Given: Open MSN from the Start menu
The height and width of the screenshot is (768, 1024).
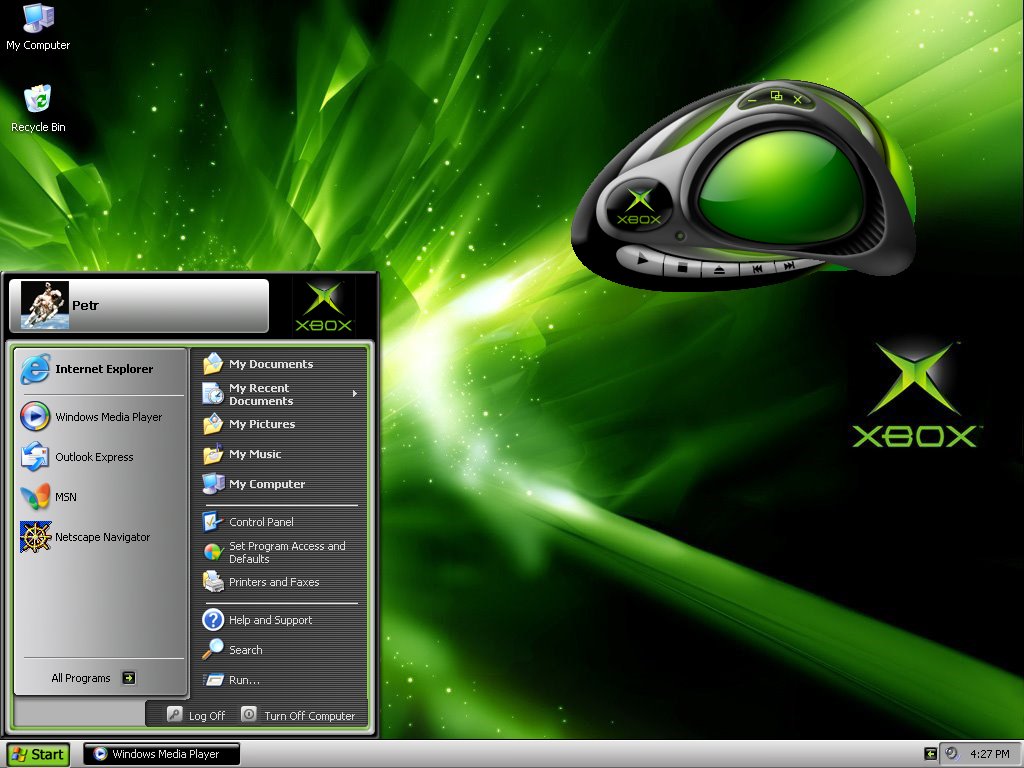Looking at the screenshot, I should [x=101, y=497].
